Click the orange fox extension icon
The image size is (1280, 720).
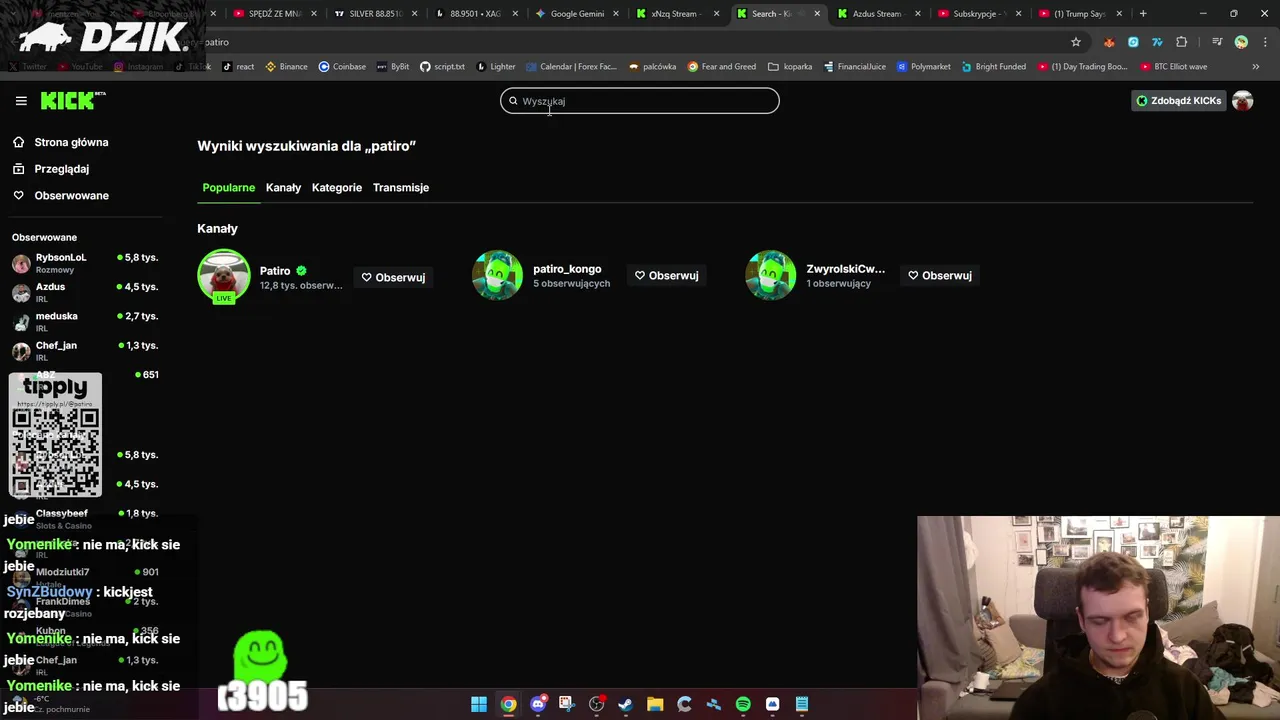[1109, 42]
